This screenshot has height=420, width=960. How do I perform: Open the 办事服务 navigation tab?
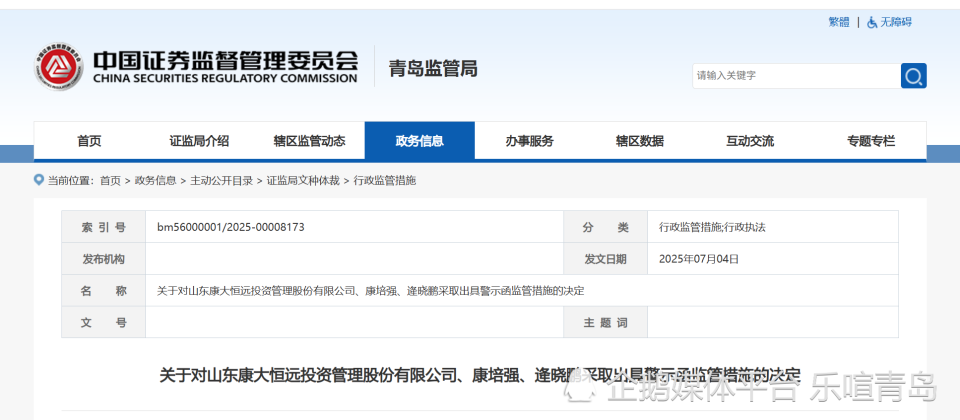coord(530,141)
